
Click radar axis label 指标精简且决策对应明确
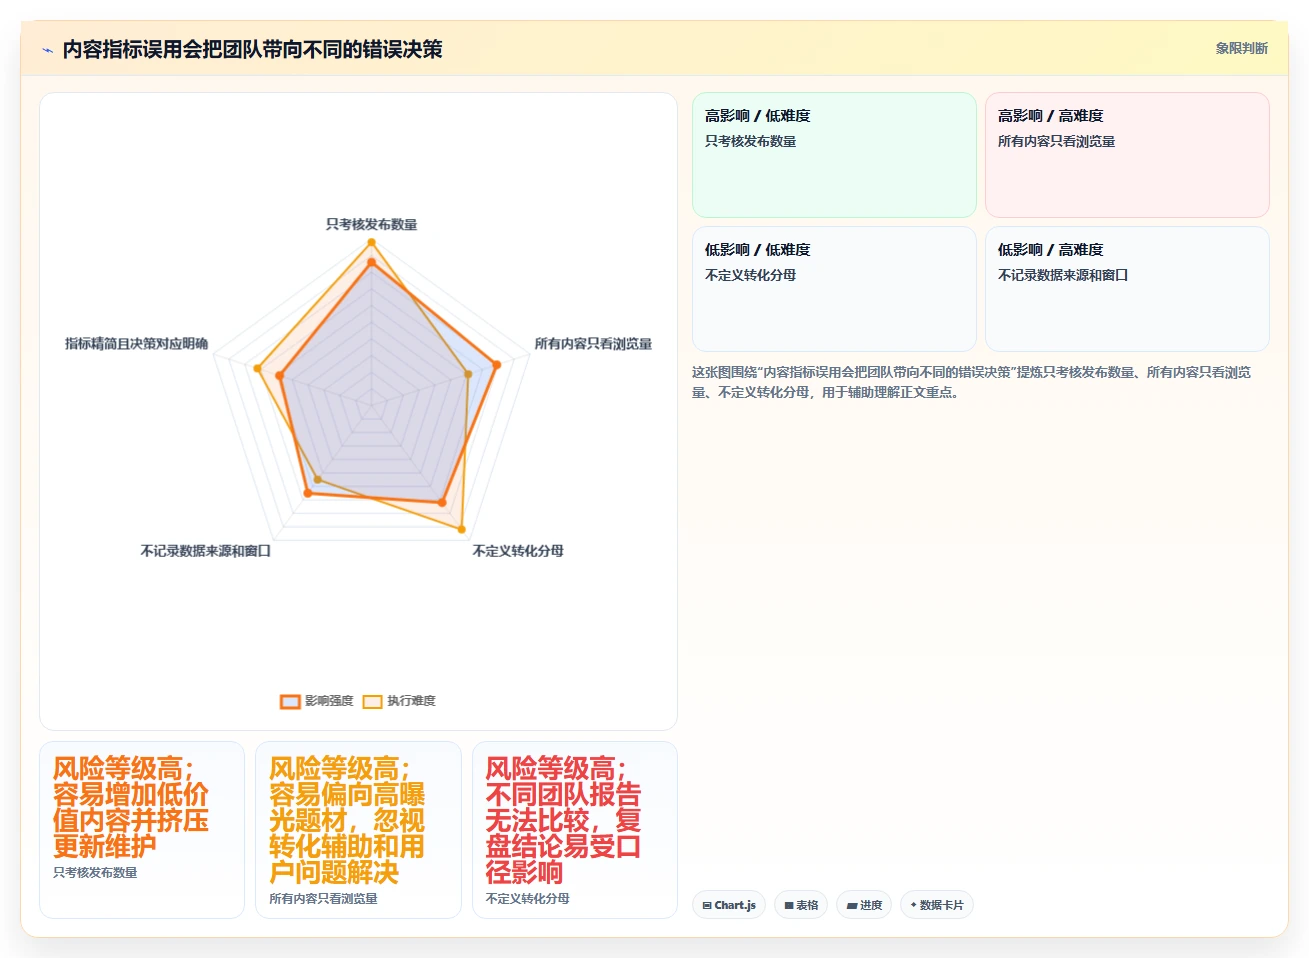click(136, 344)
